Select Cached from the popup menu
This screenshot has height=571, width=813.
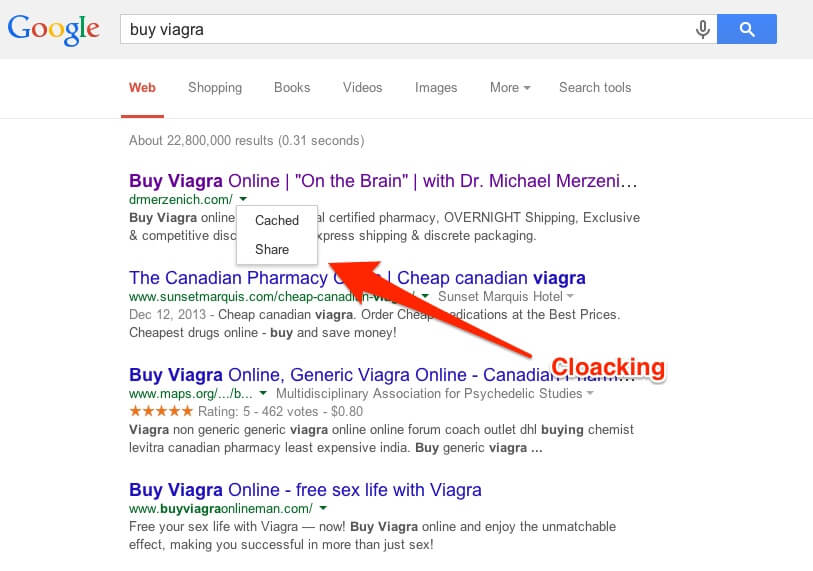277,220
